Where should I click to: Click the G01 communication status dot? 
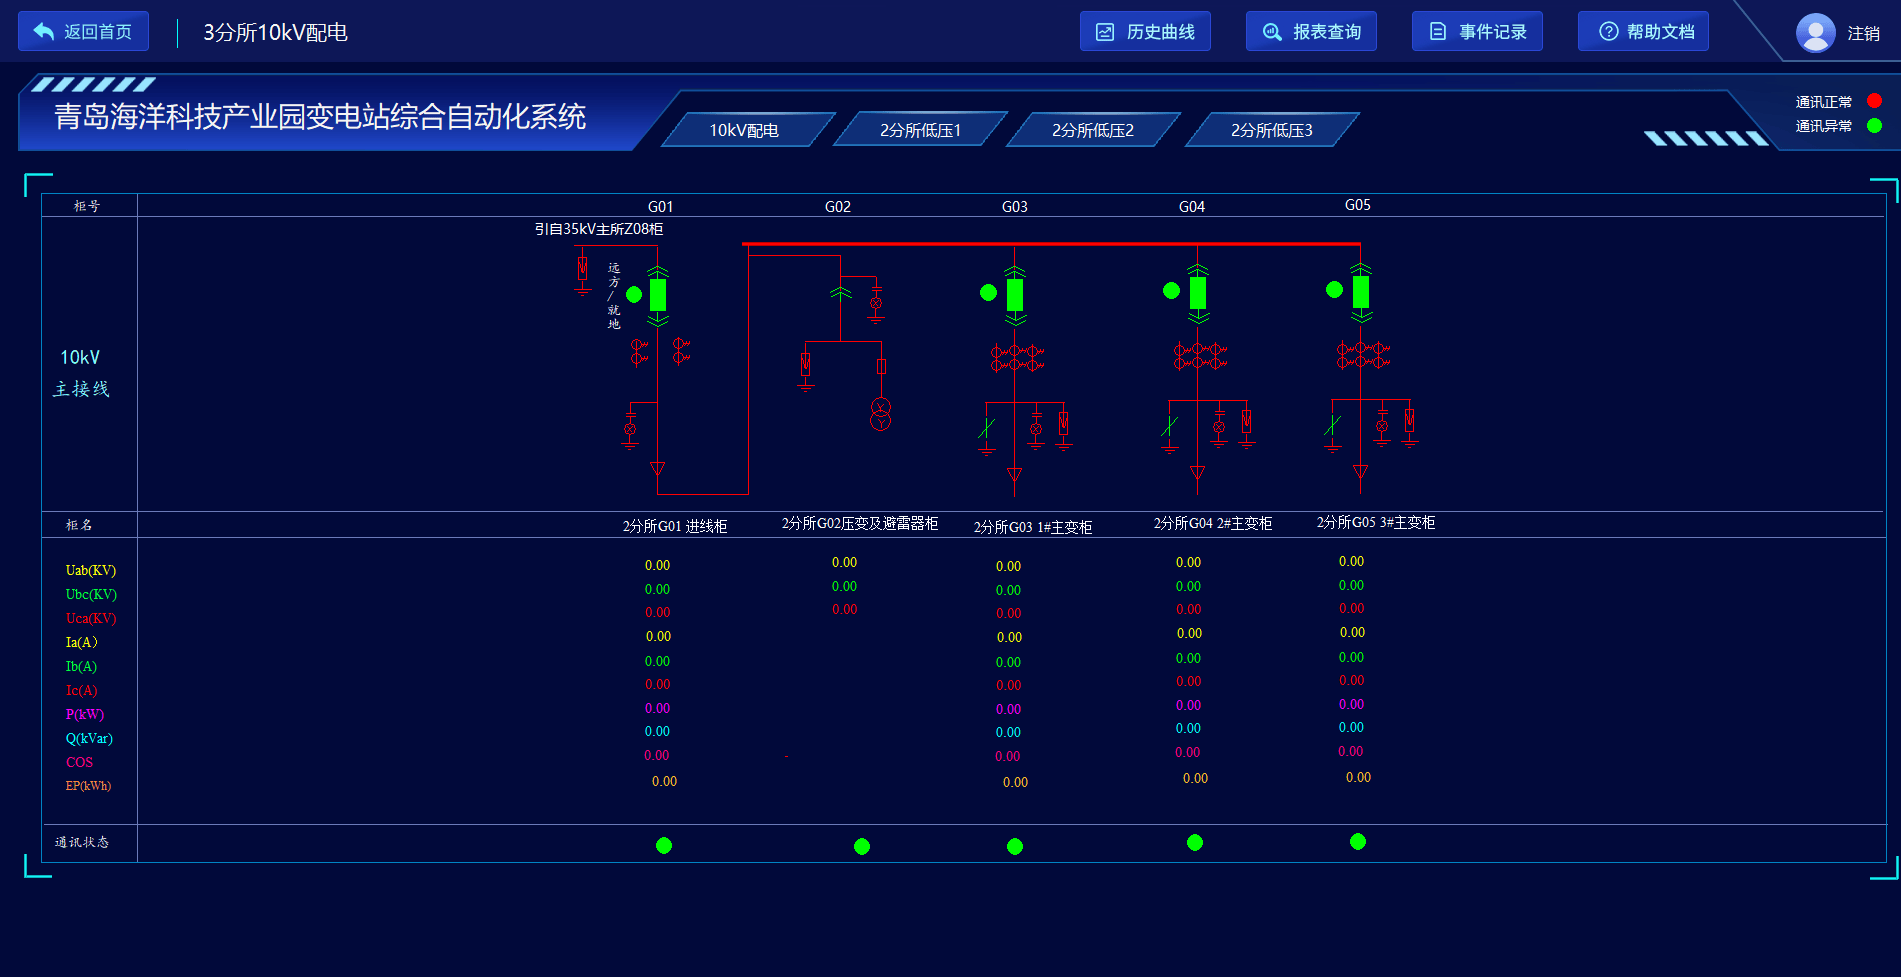[664, 845]
